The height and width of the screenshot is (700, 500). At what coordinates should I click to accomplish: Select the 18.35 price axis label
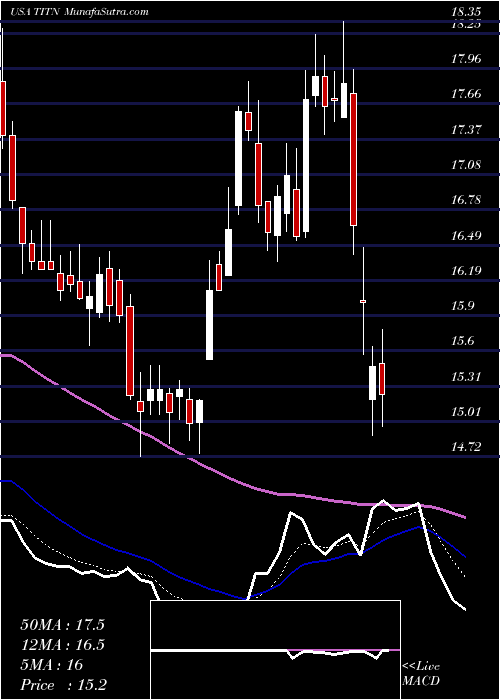(466, 12)
